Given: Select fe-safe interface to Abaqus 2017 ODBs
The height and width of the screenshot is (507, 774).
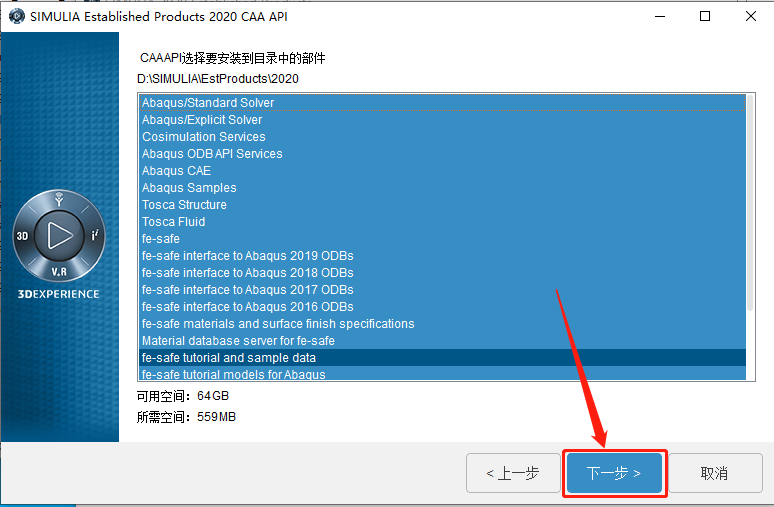Looking at the screenshot, I should coord(442,290).
